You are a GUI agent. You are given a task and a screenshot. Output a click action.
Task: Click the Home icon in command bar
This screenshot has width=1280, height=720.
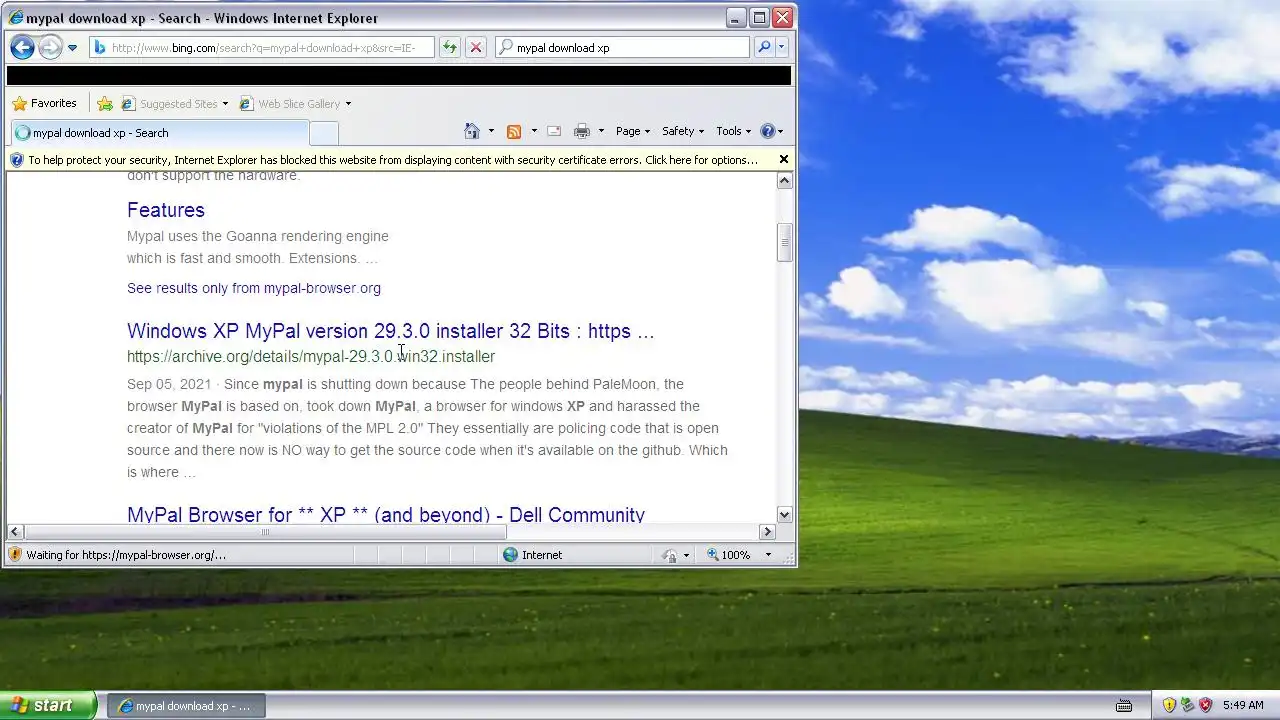[x=472, y=131]
